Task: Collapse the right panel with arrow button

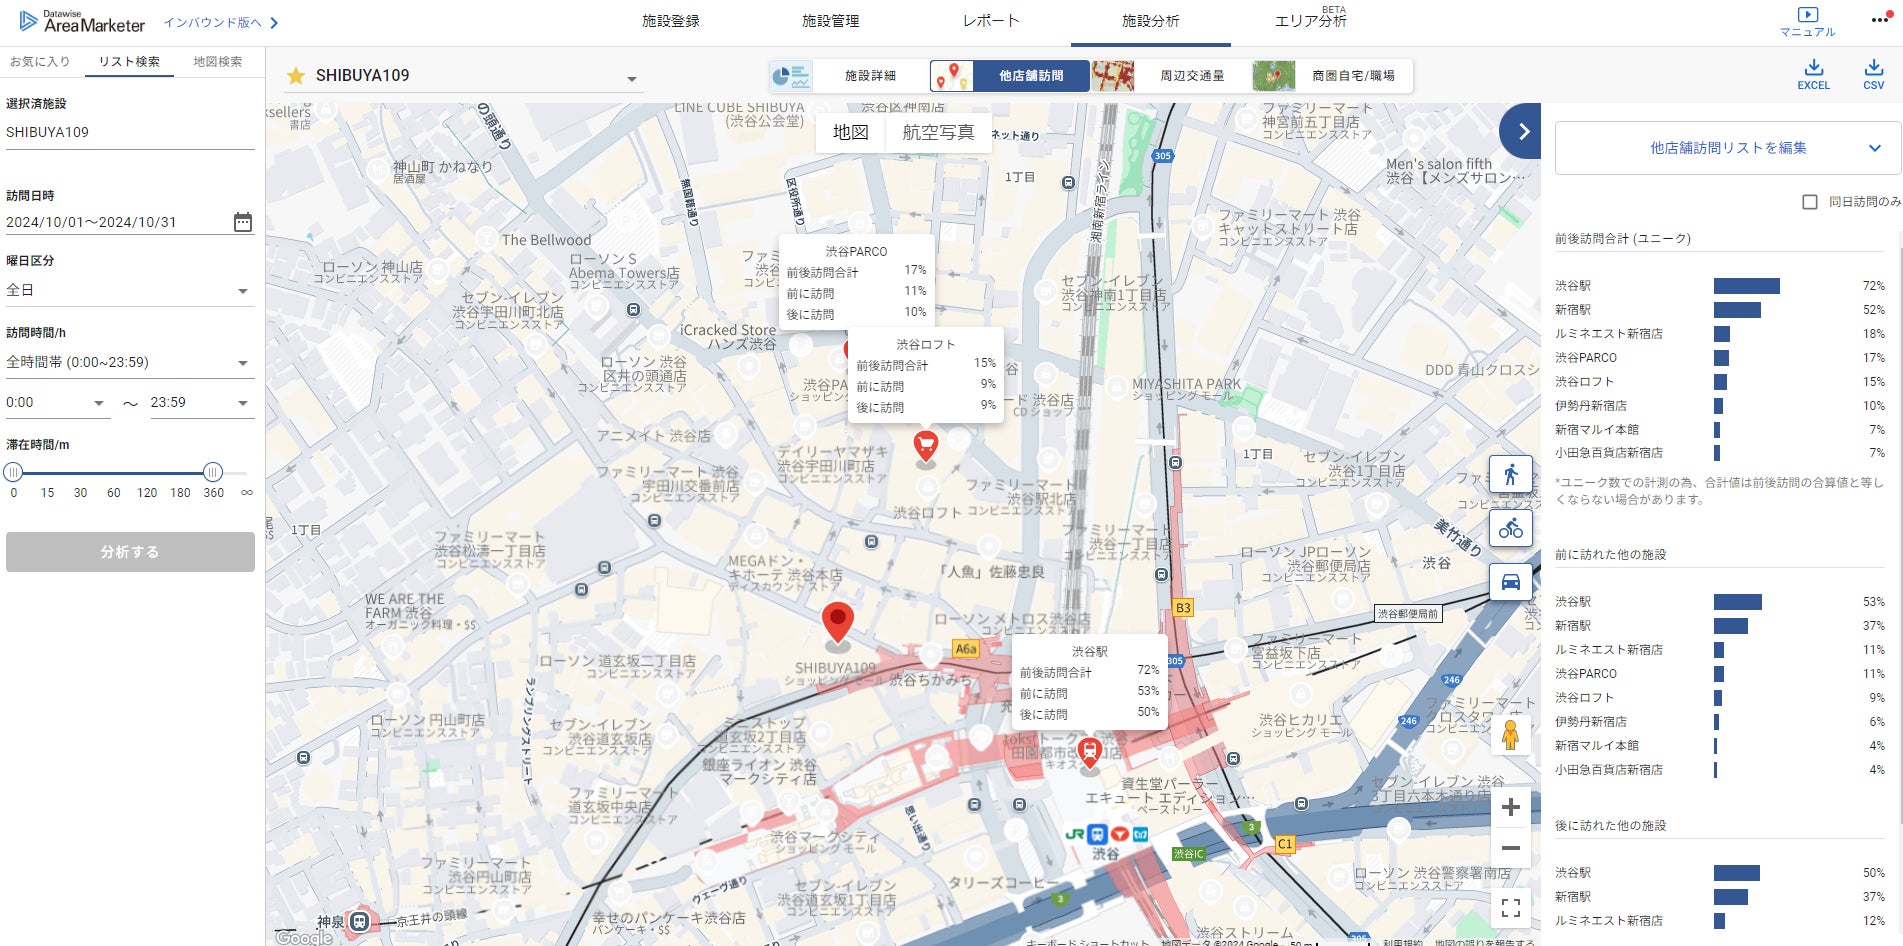Action: click(1521, 131)
